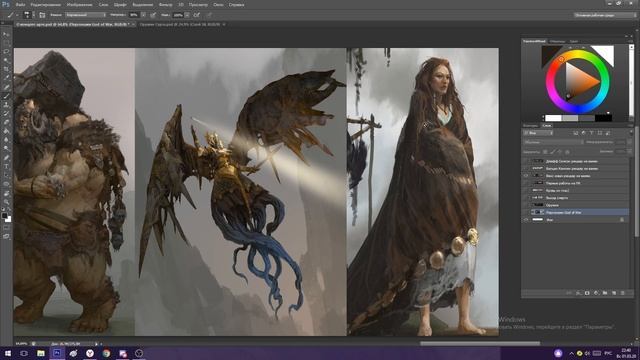Select the Brush tool in the toolbox
This screenshot has height=360, width=640.
click(x=6, y=96)
